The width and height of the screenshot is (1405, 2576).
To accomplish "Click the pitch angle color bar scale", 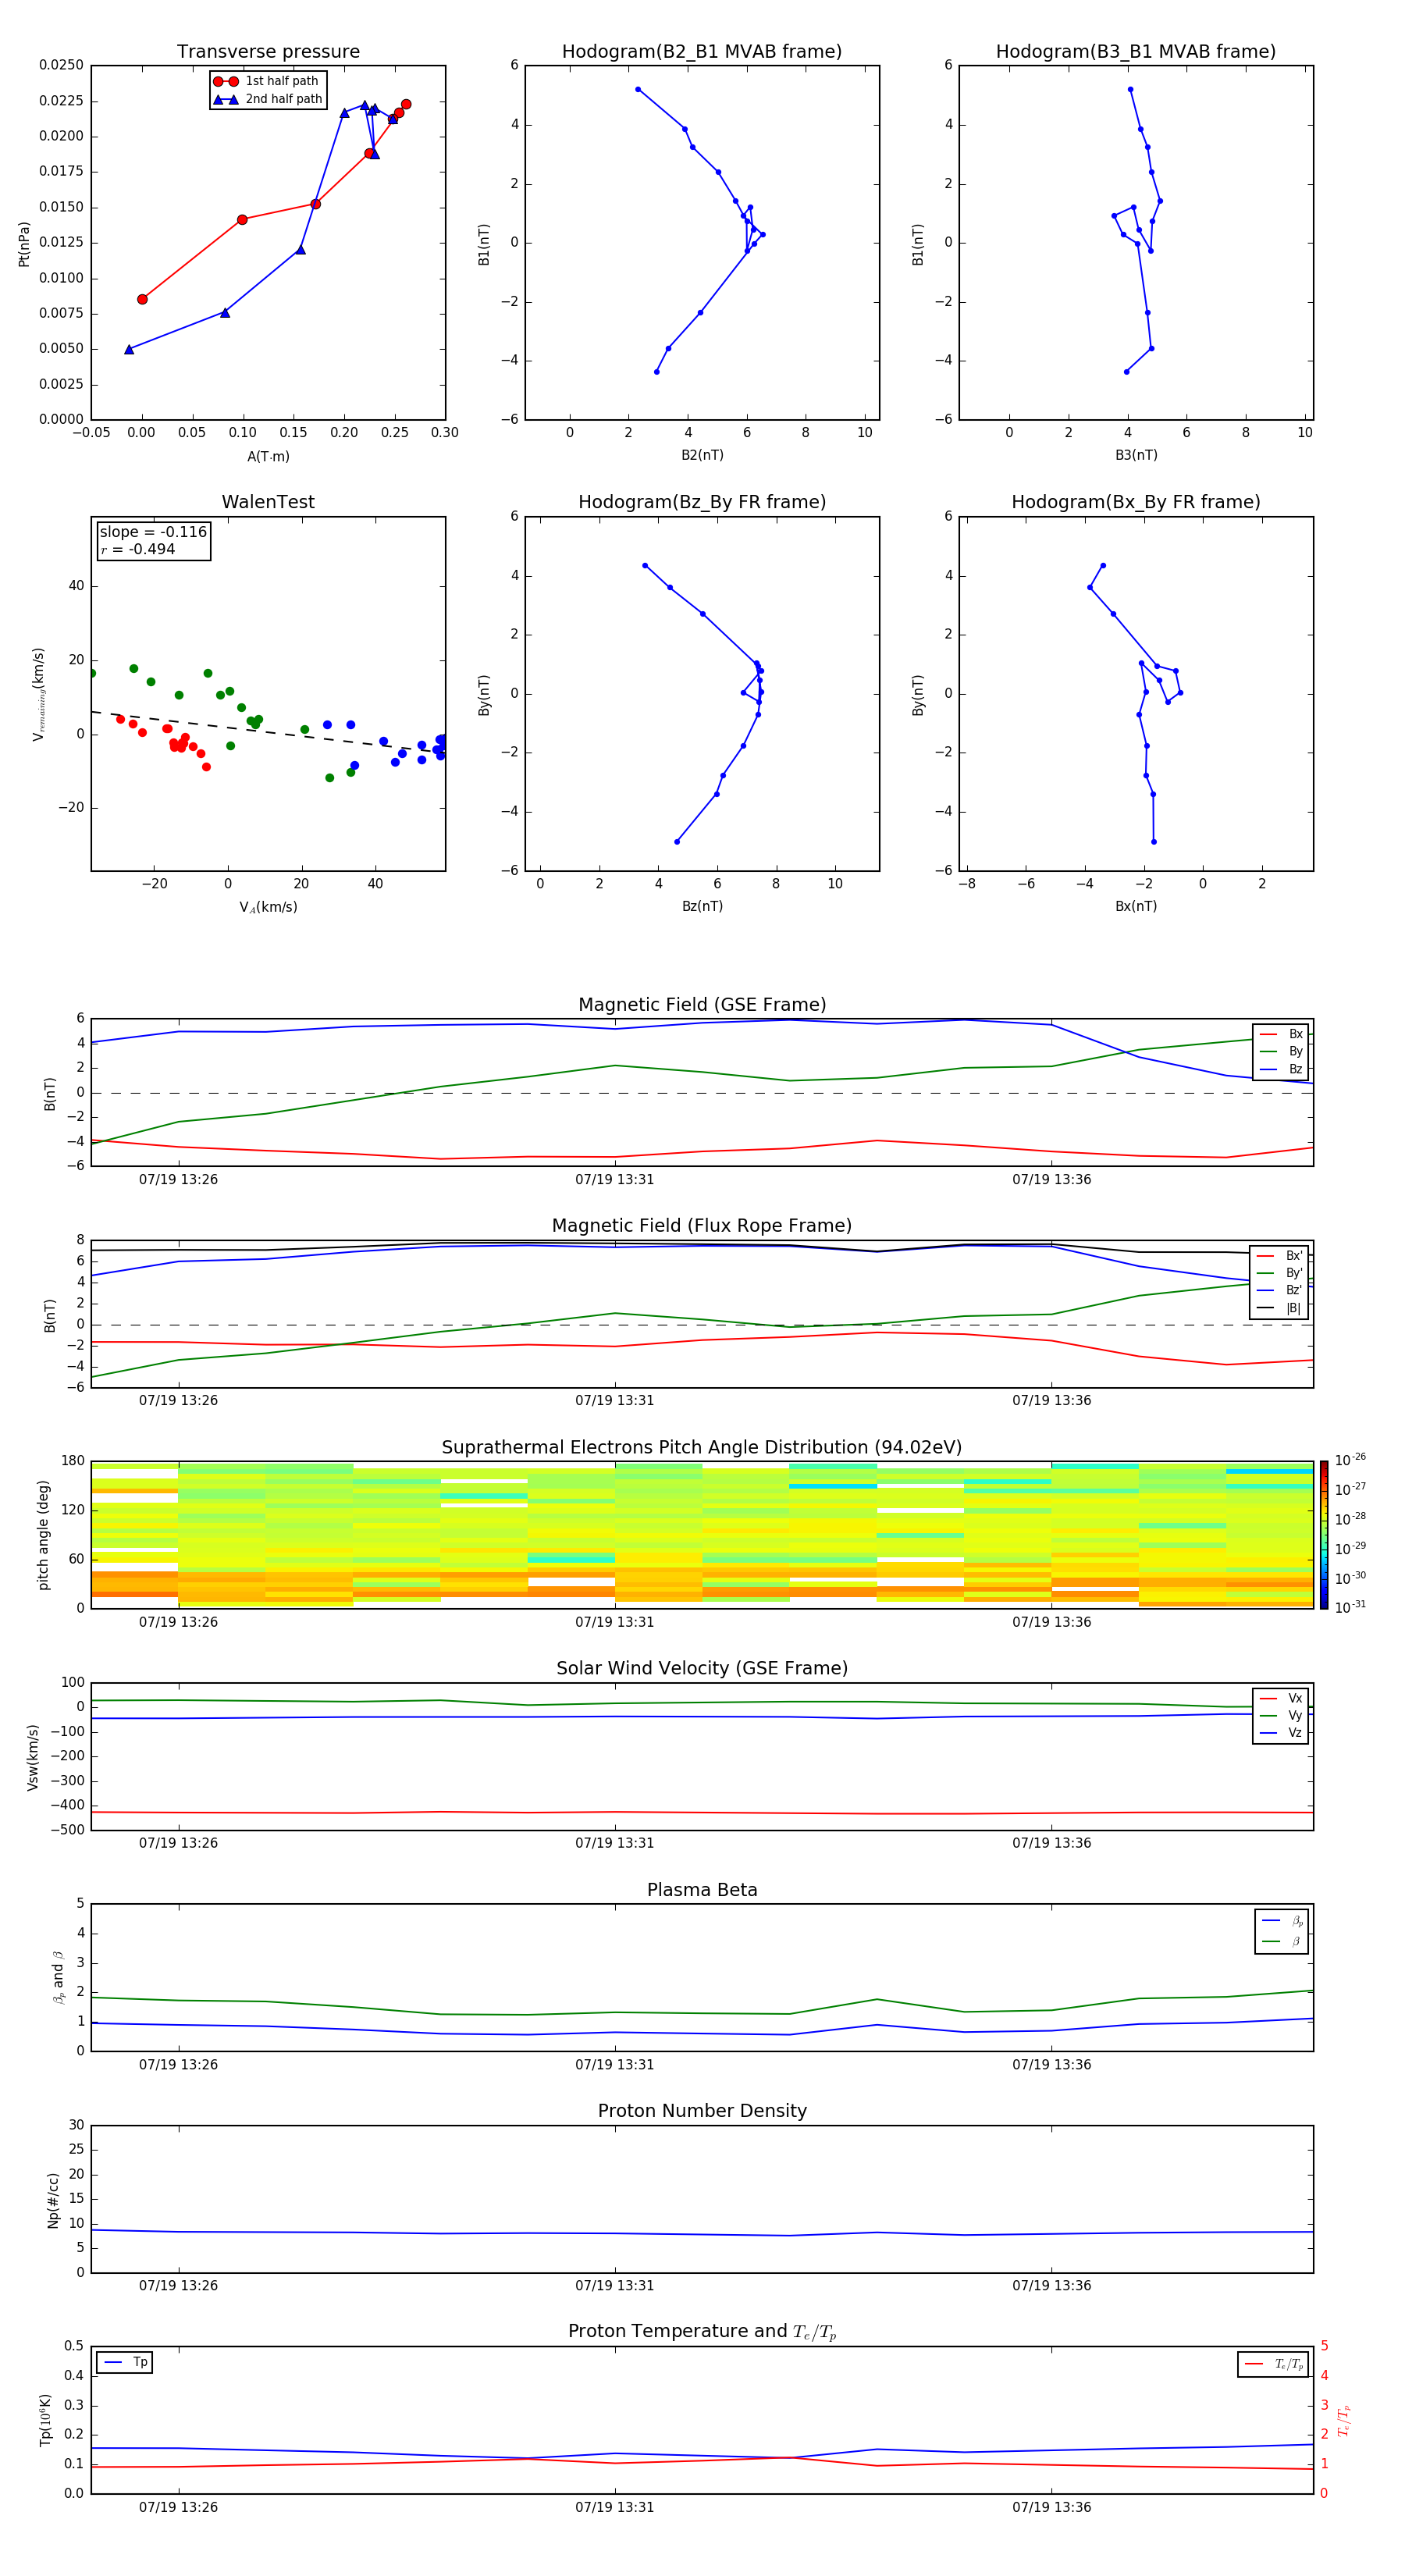I will pyautogui.click(x=1324, y=1535).
